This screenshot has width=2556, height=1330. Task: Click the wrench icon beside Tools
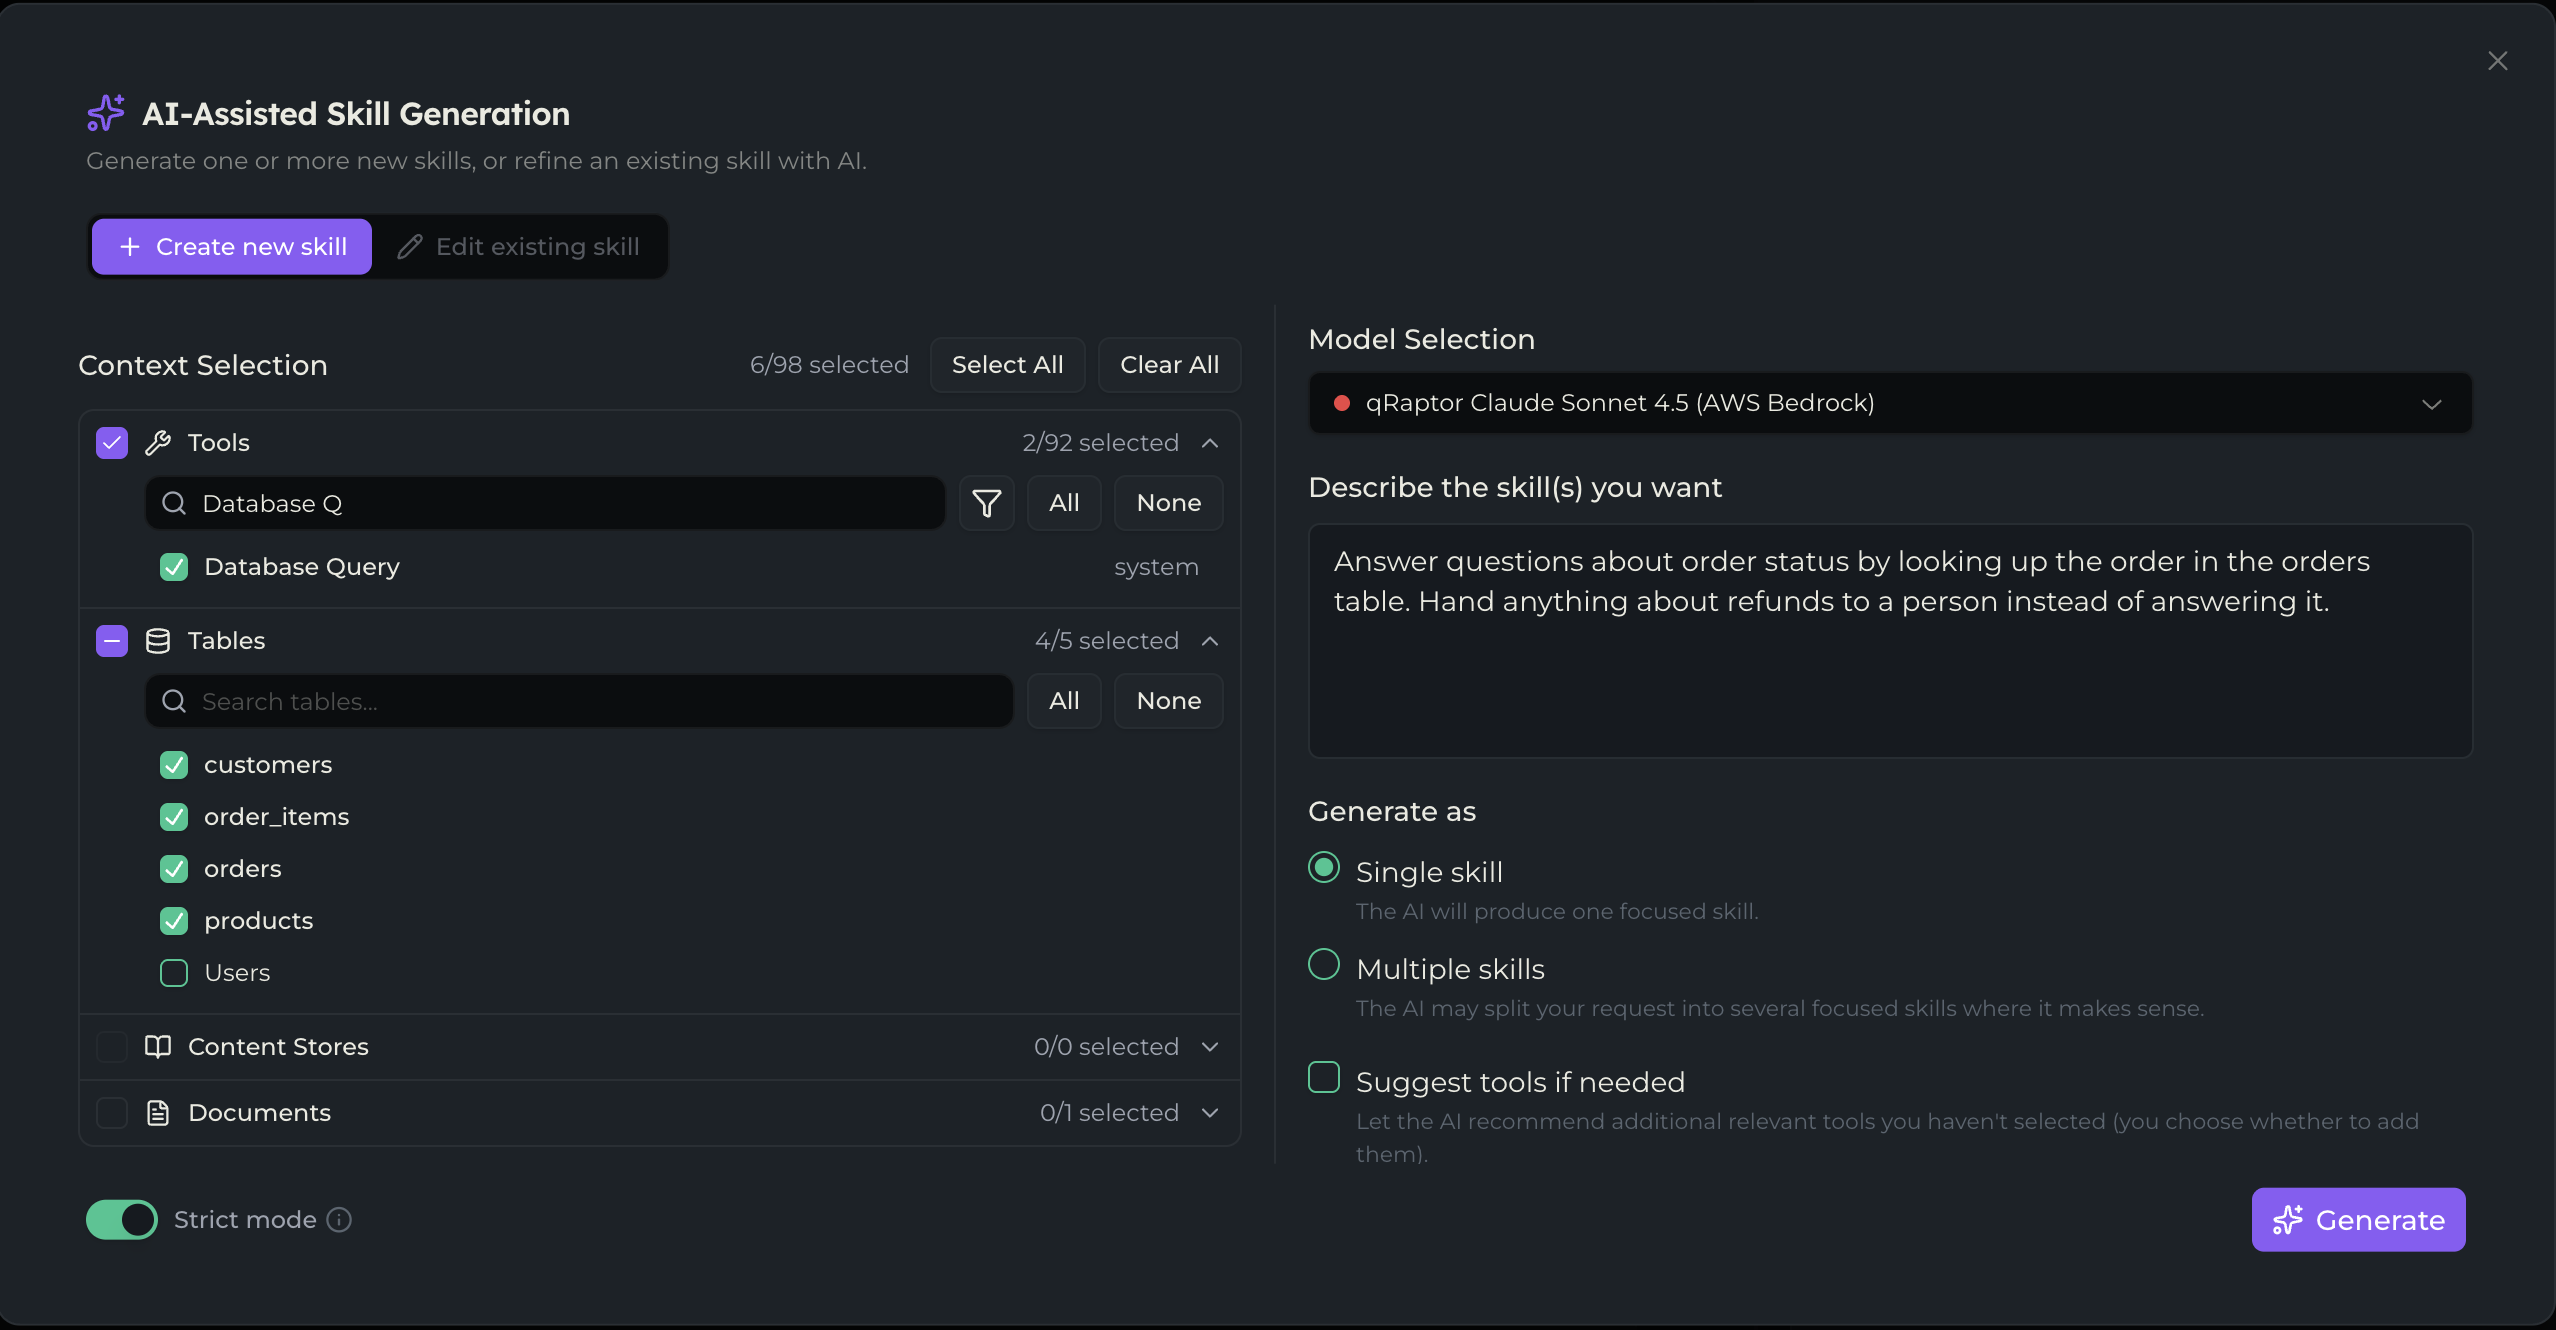[x=158, y=443]
